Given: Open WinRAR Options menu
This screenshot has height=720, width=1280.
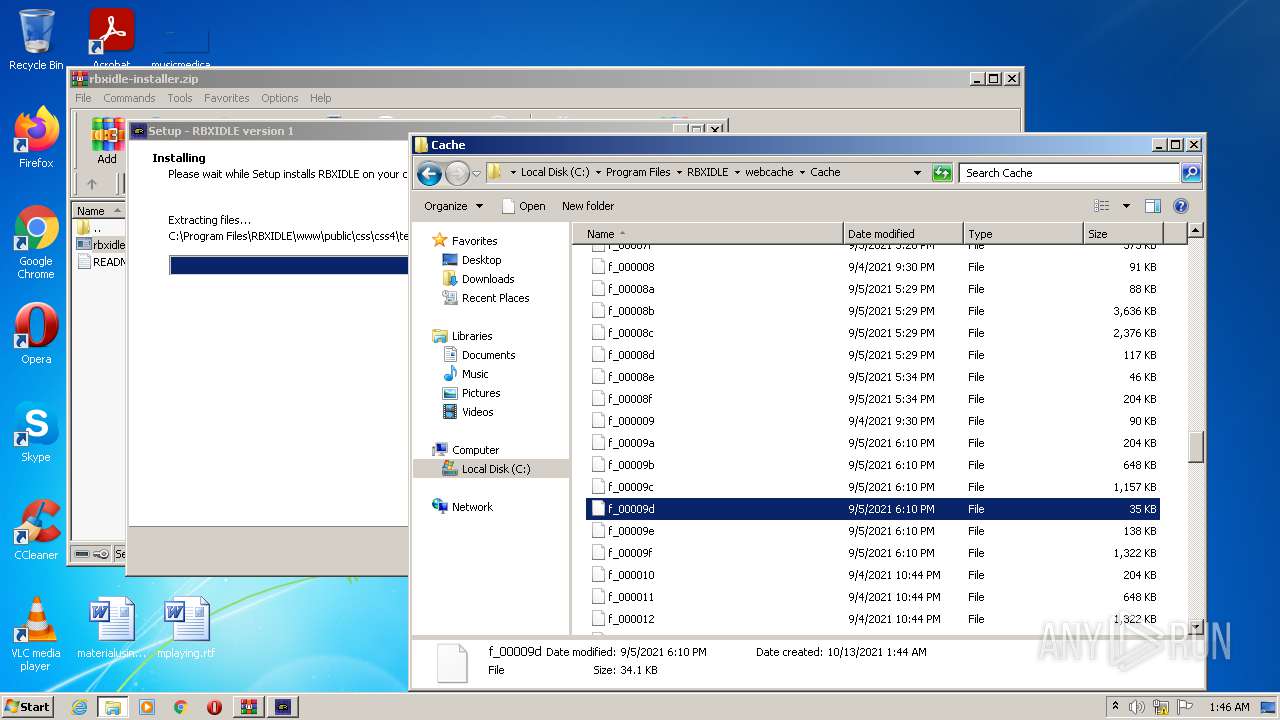Looking at the screenshot, I should pyautogui.click(x=280, y=98).
